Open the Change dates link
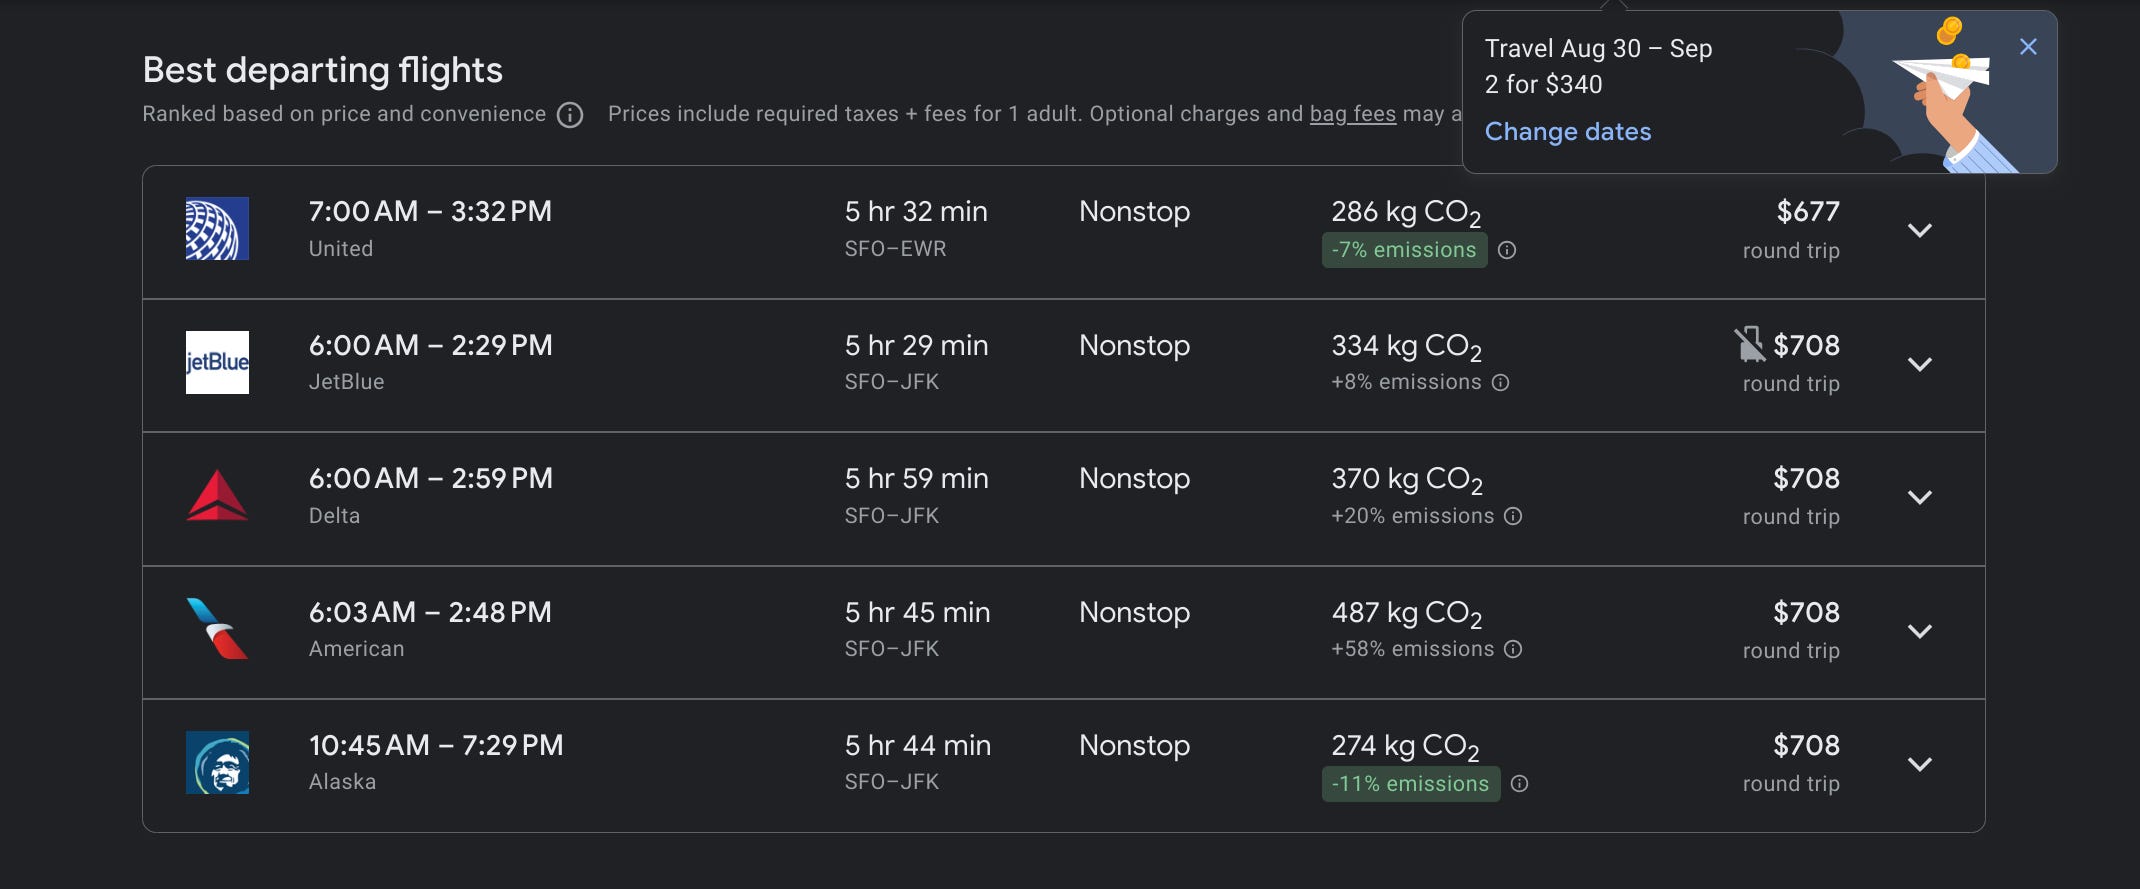The image size is (2140, 889). (1568, 132)
